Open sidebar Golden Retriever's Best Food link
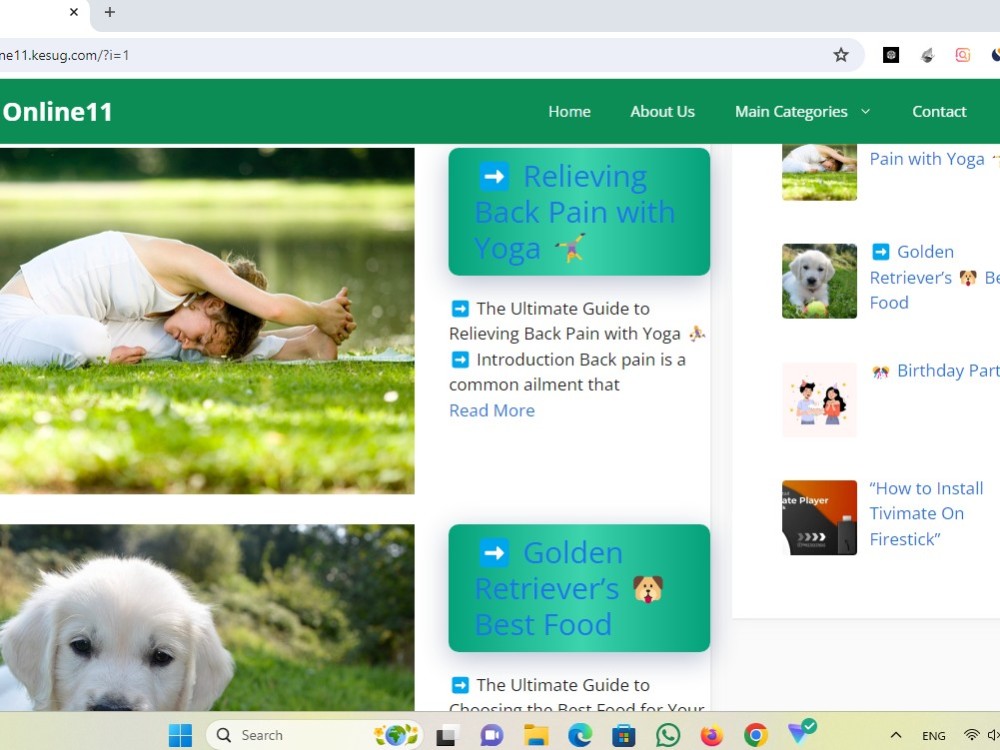Screen dimensions: 1000x750 point(934,277)
